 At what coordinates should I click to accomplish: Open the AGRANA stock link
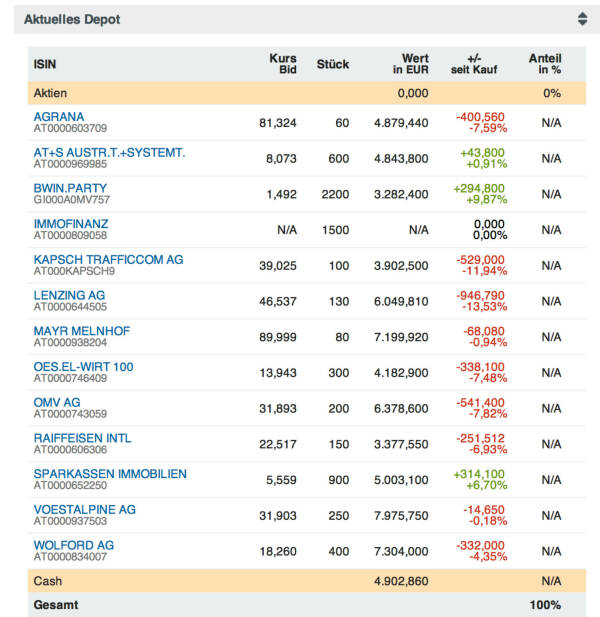59,117
